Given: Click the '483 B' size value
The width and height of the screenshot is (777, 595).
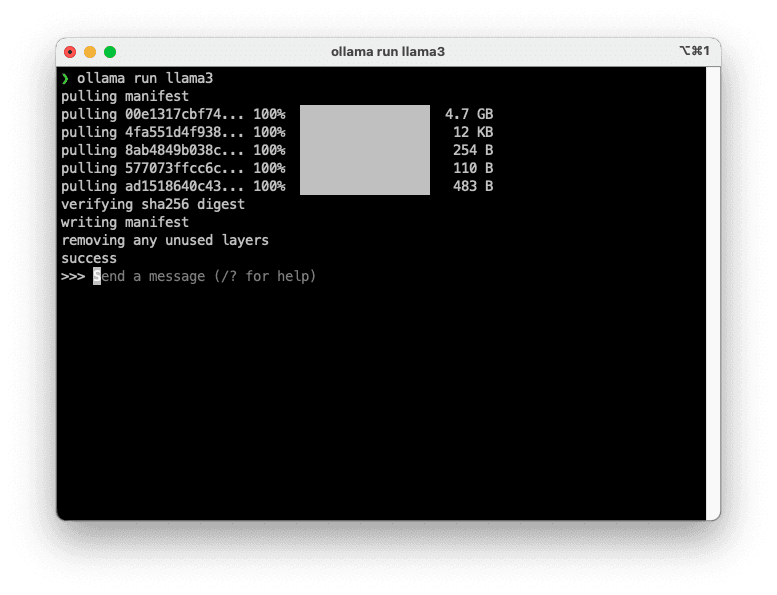Looking at the screenshot, I should [473, 186].
